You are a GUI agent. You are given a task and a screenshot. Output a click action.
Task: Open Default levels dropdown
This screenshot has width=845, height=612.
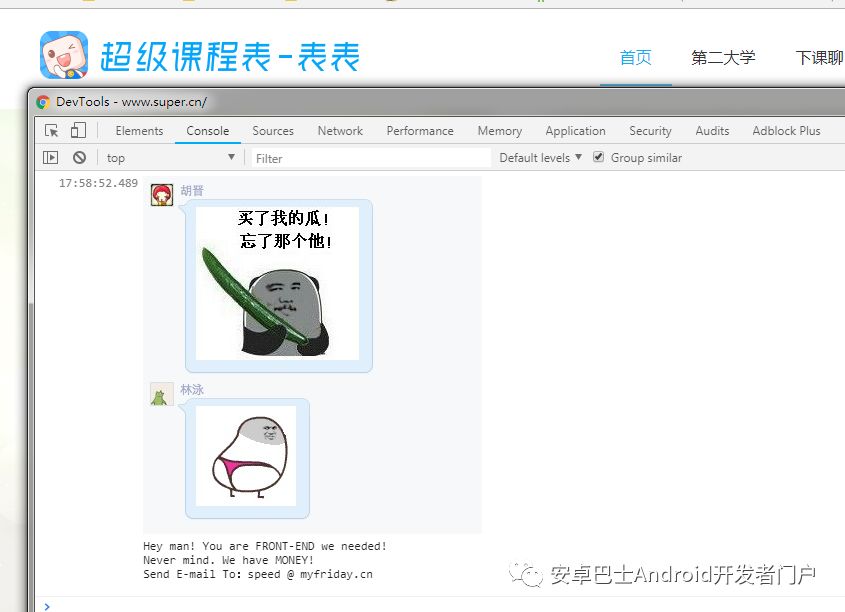541,158
